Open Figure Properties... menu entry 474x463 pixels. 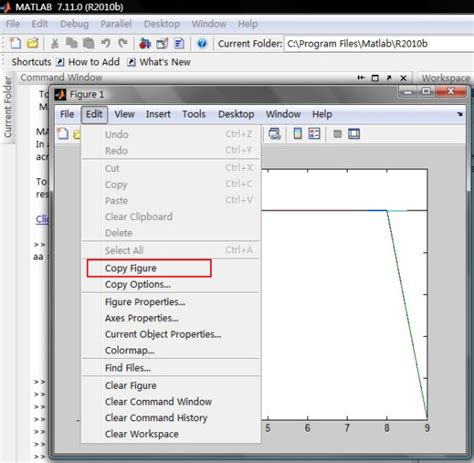click(x=171, y=302)
